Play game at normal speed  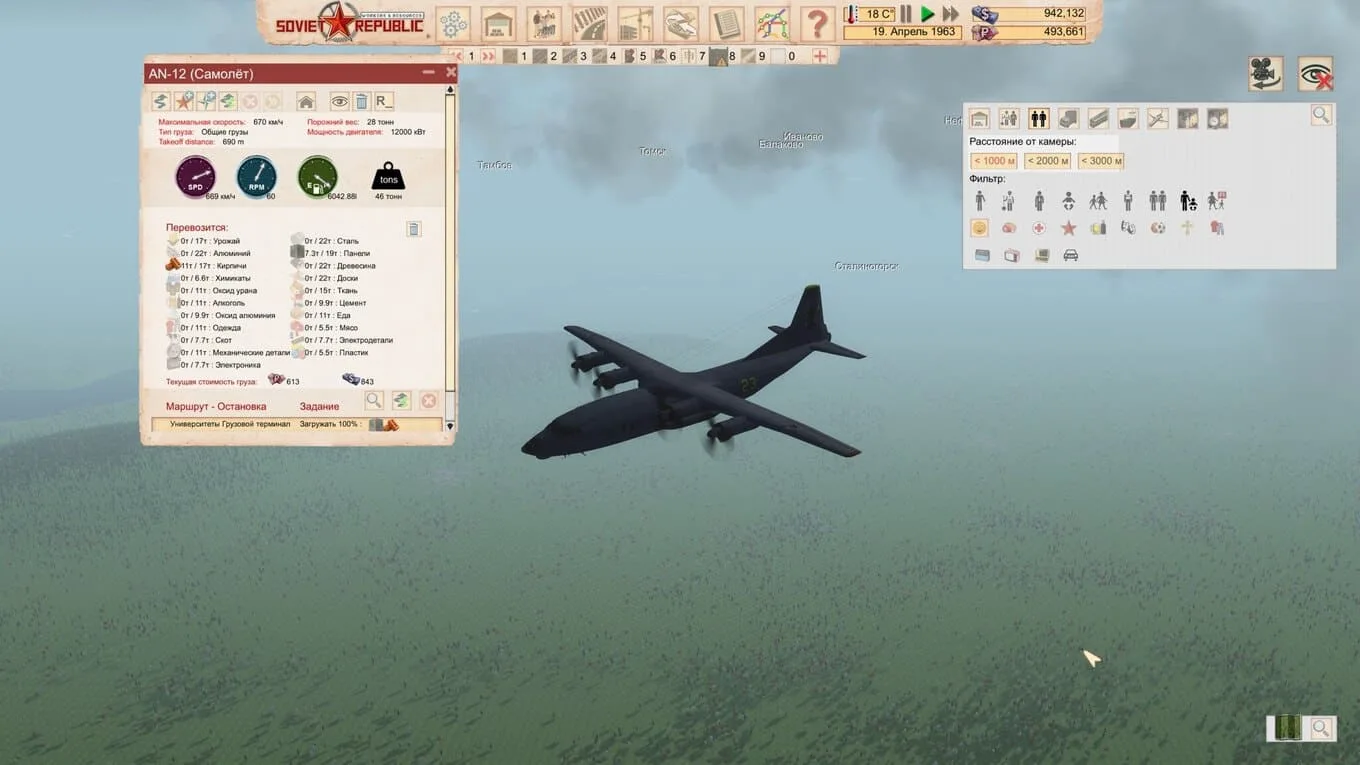click(928, 14)
